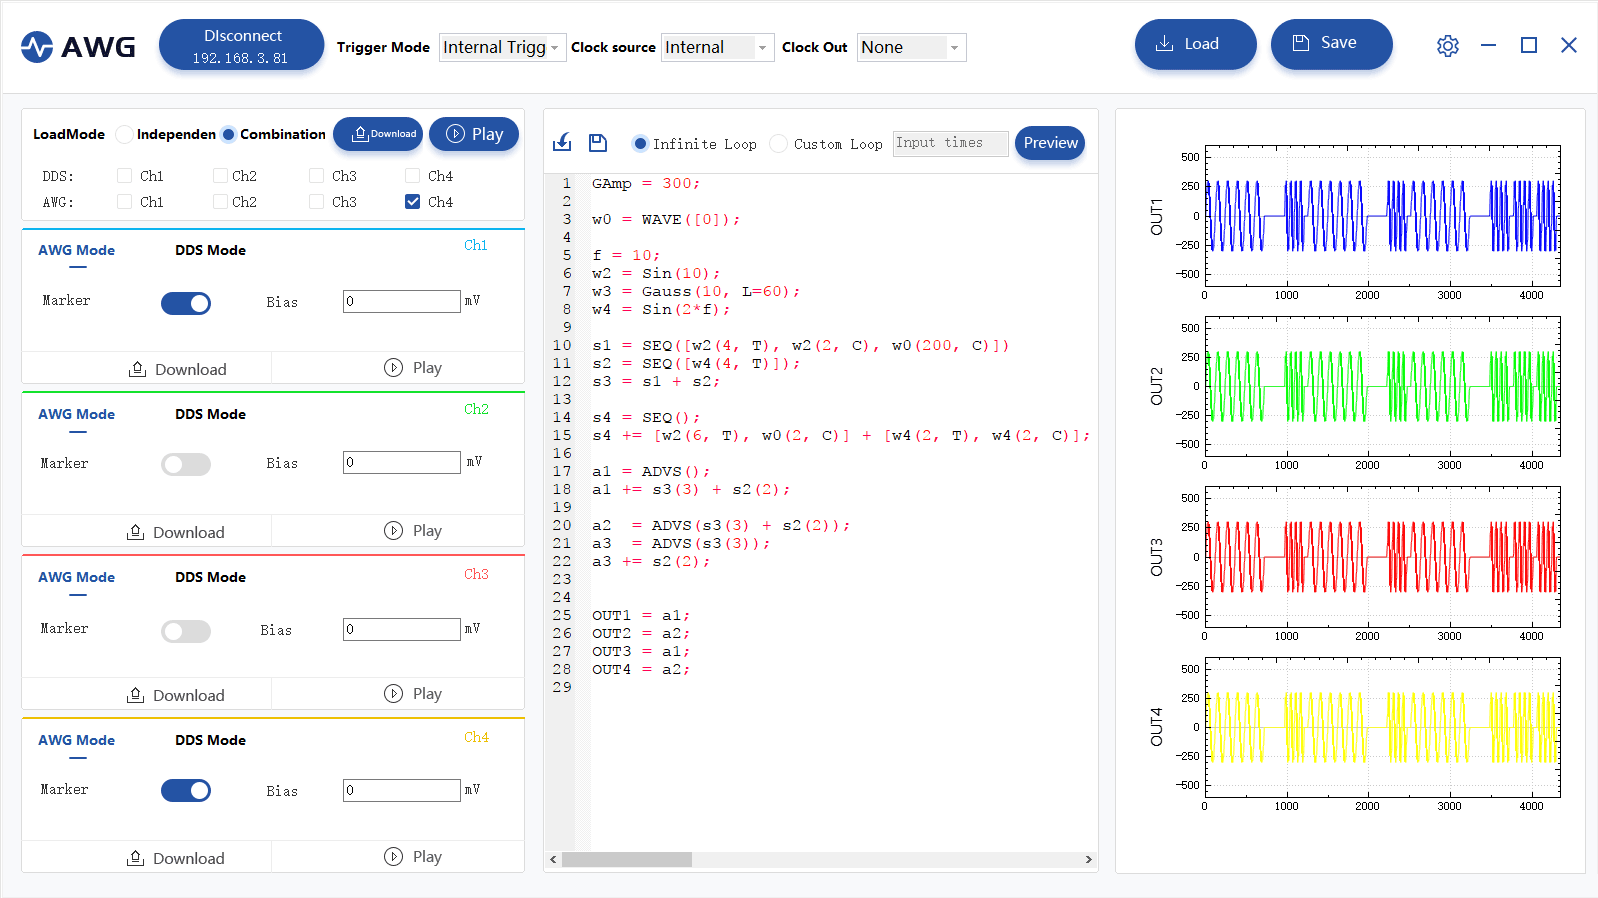1598x898 pixels.
Task: Click the Preview button
Action: pos(1050,143)
